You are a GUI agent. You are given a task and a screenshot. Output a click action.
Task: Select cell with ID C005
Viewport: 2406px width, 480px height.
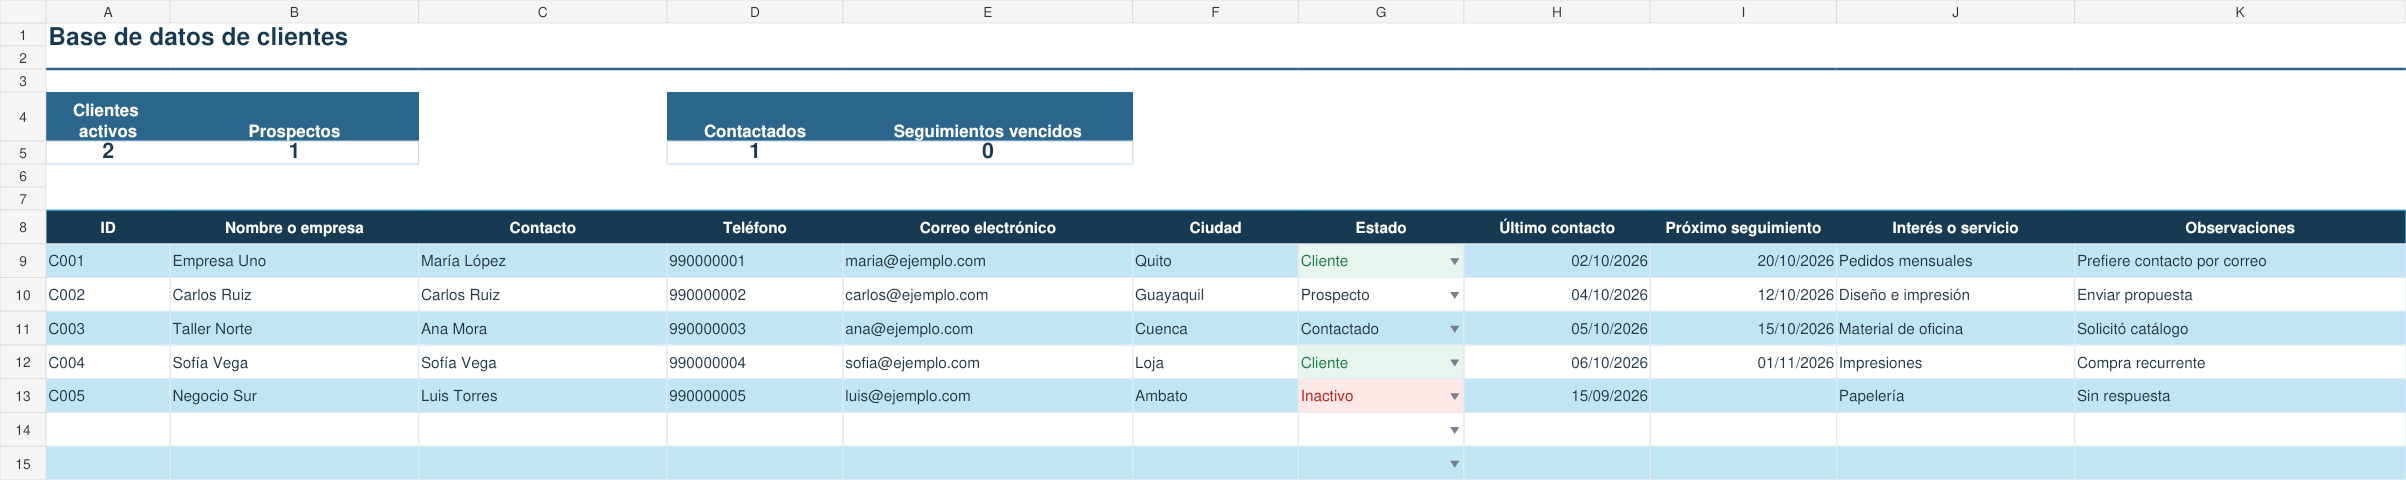[108, 396]
